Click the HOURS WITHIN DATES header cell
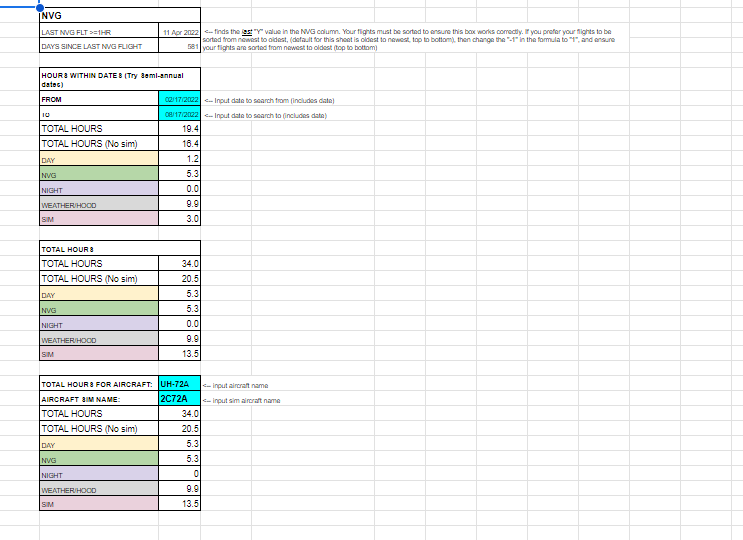The height and width of the screenshot is (540, 743). 98,79
